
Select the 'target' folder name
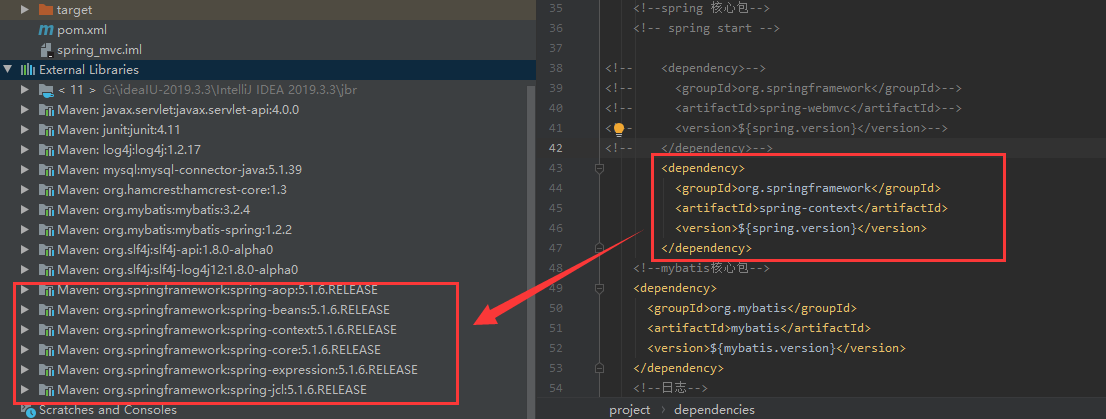(x=74, y=10)
